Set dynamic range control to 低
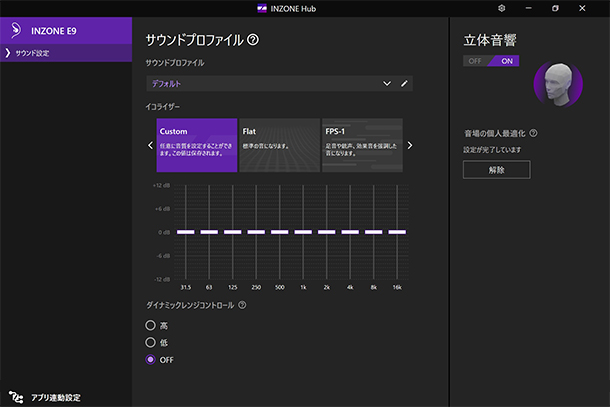Screen dimensions: 610x407 (151, 342)
